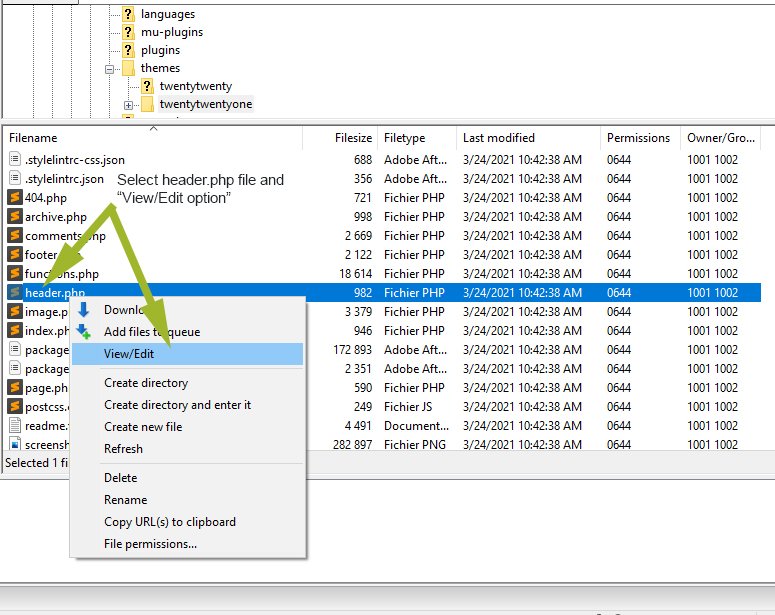Click the archive.php Sublime file icon

click(14, 217)
